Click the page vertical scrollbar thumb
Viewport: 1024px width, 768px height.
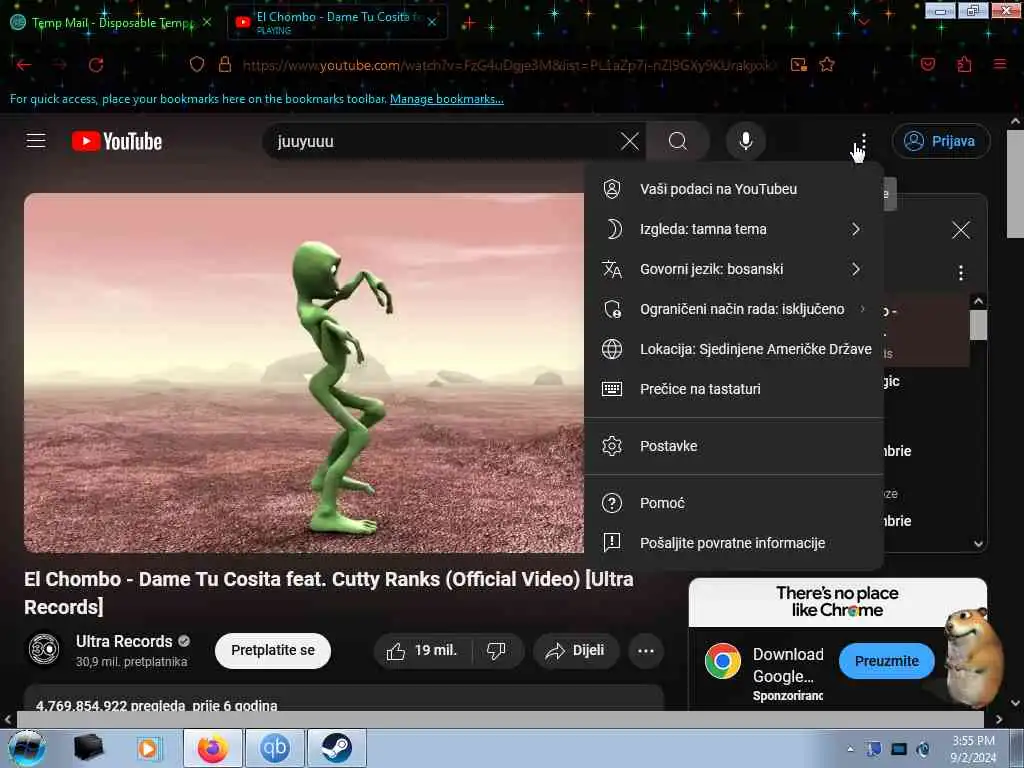click(1015, 184)
